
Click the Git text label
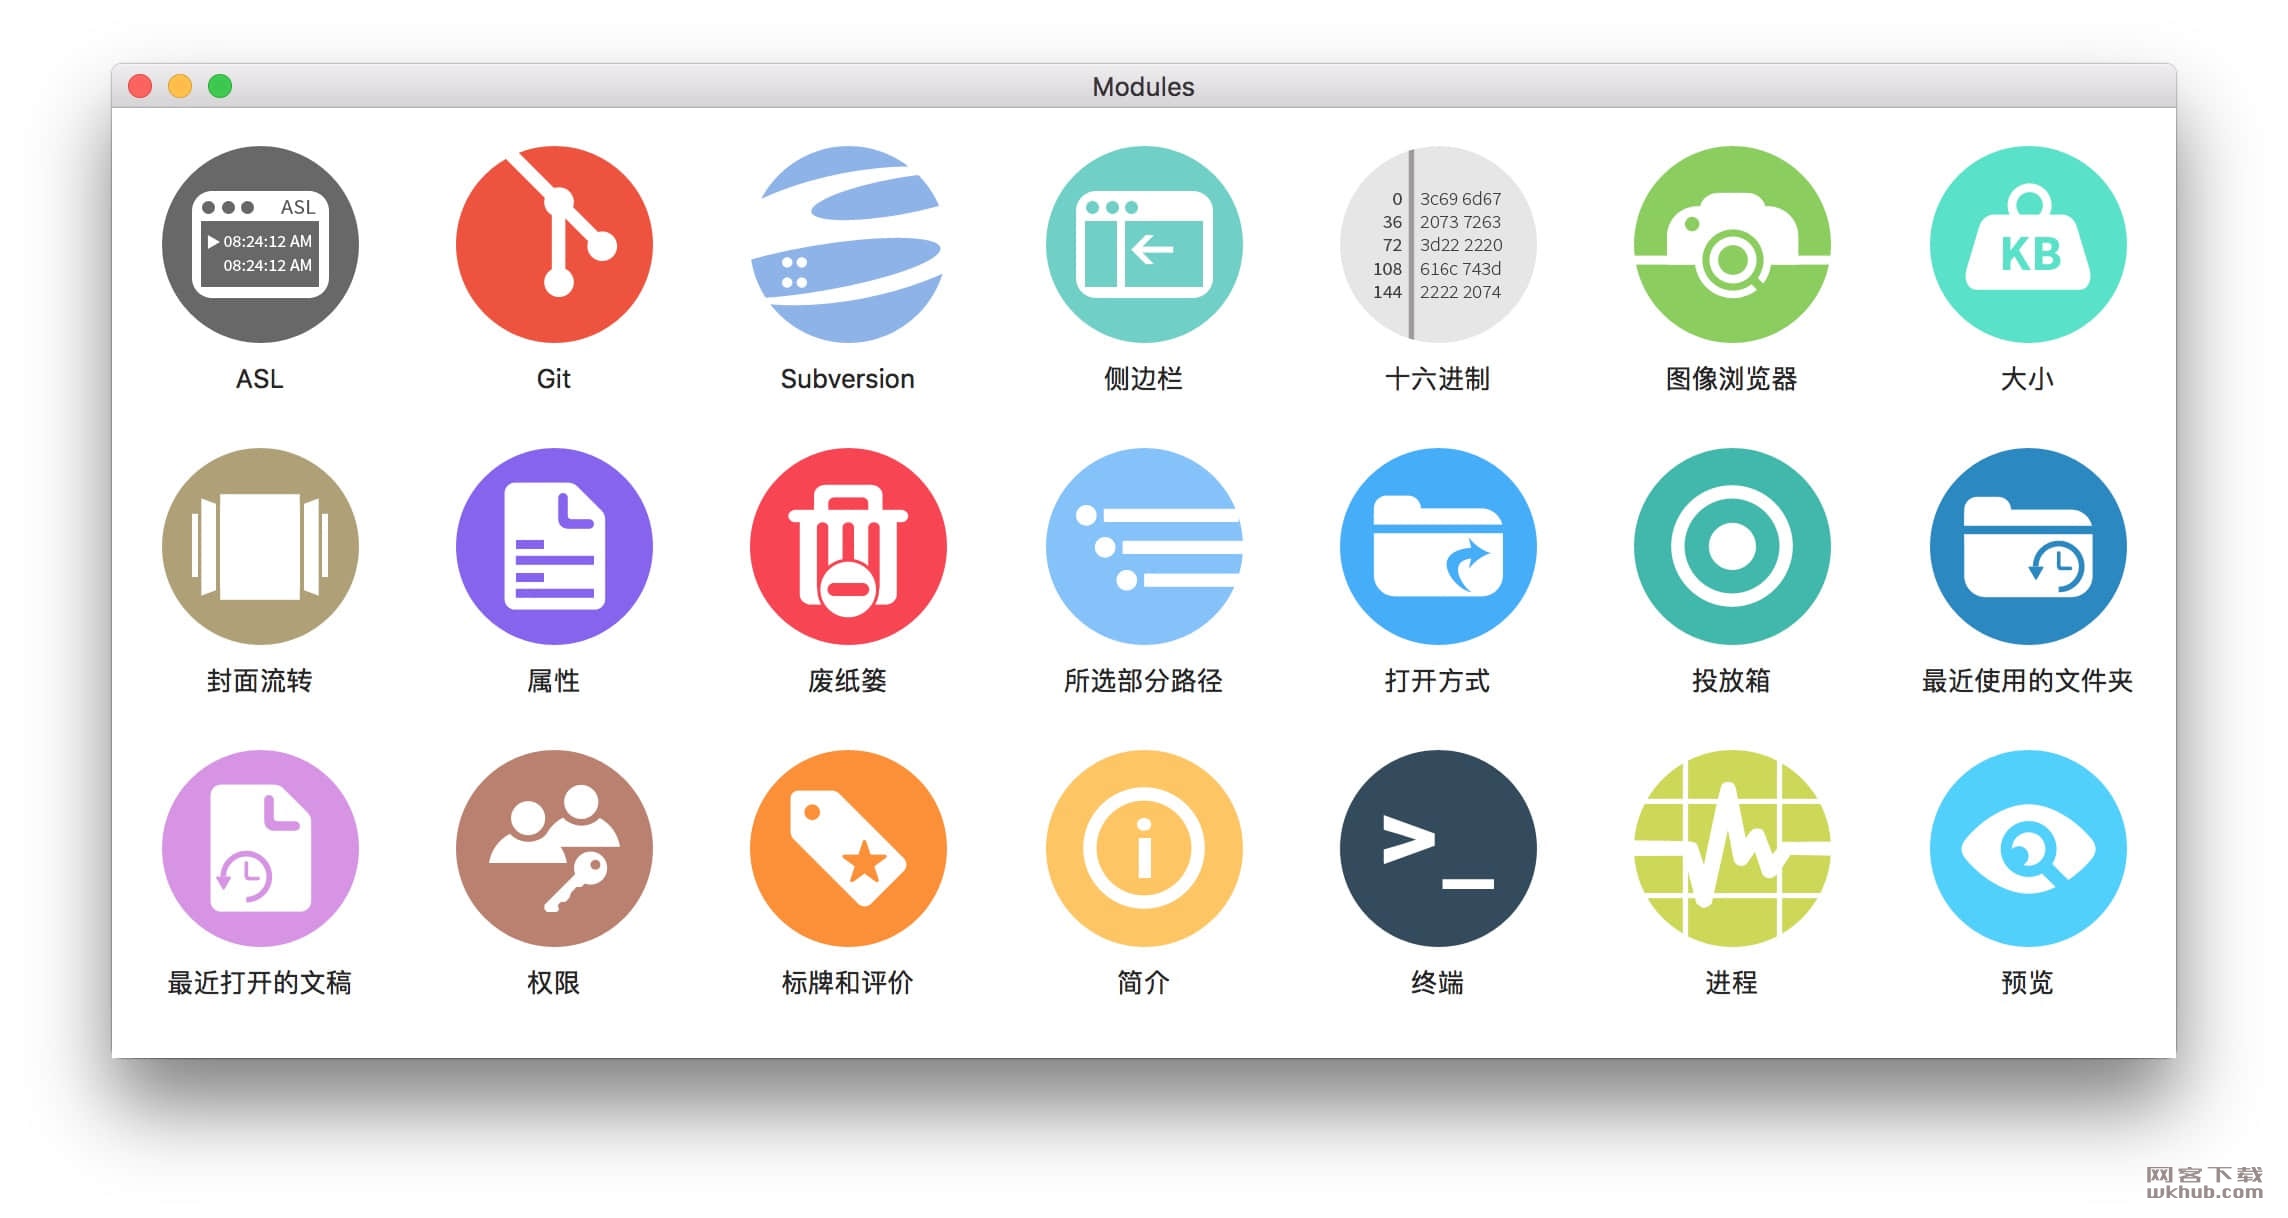554,379
